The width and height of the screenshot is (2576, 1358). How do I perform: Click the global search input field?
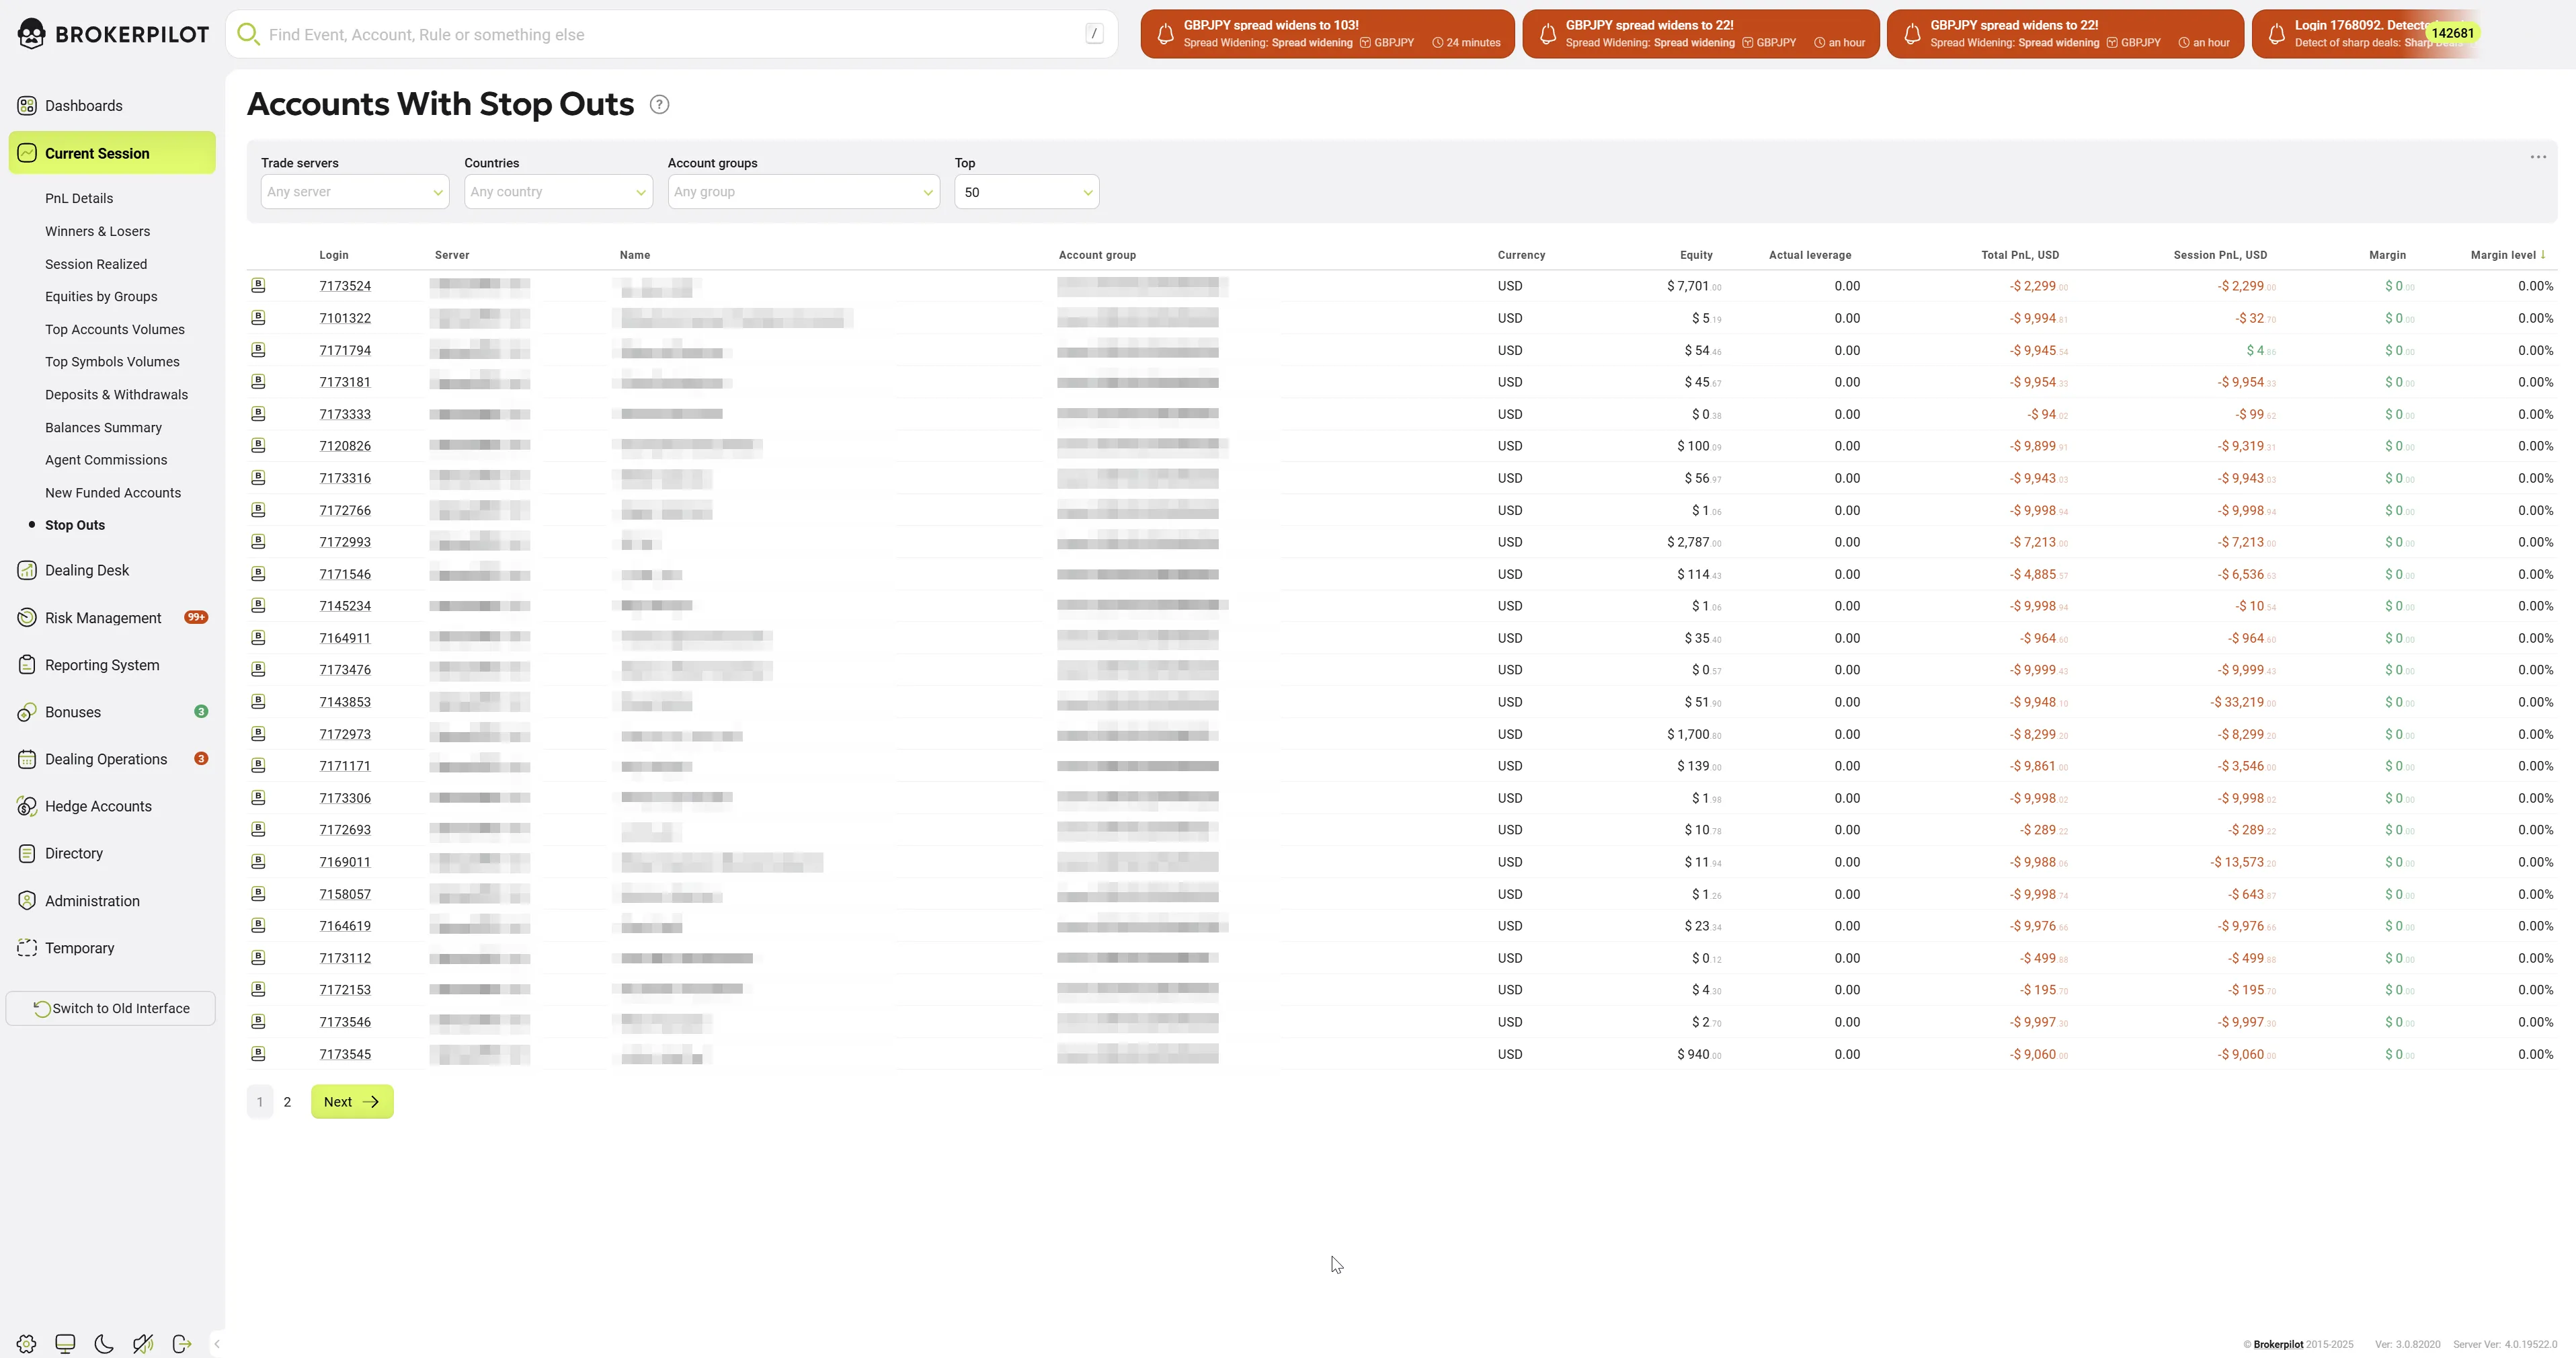point(671,34)
